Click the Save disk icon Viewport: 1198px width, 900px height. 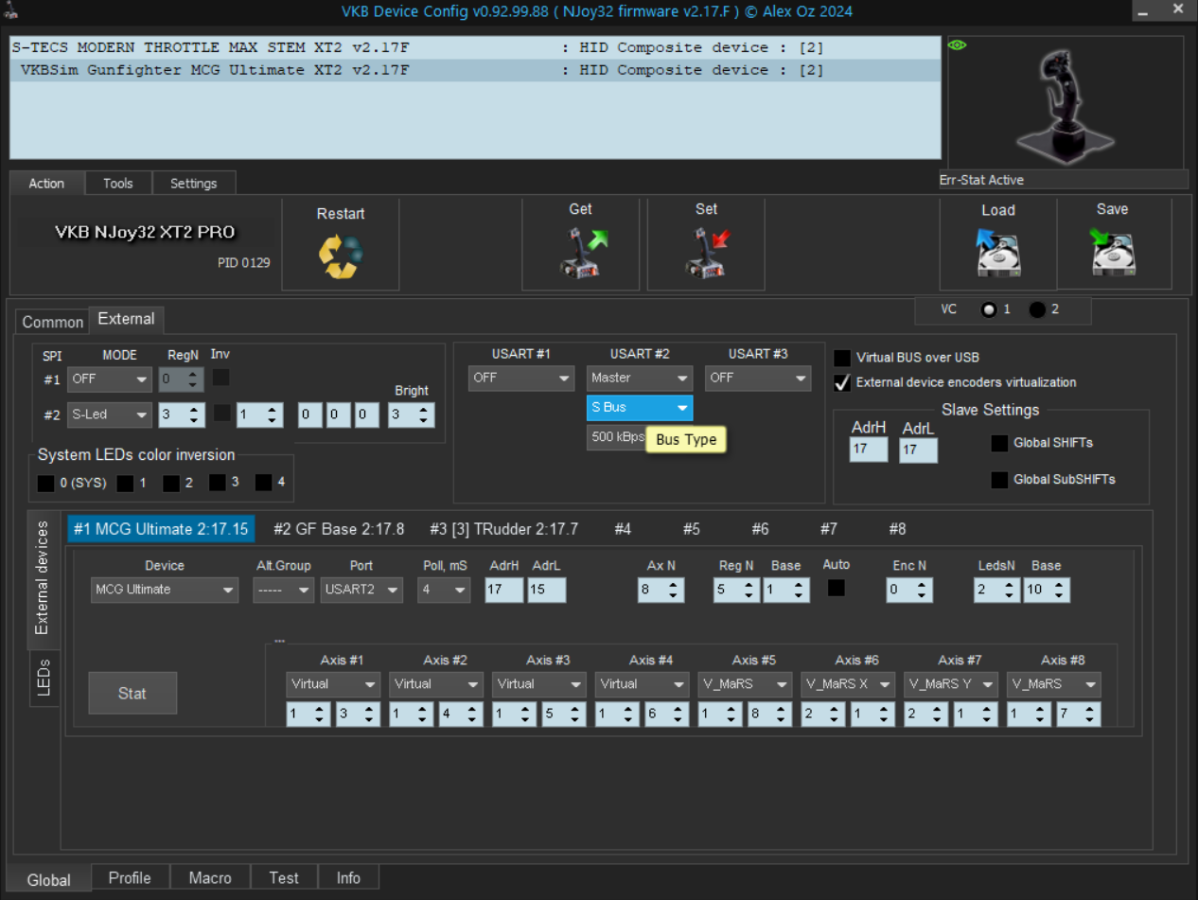(1111, 253)
